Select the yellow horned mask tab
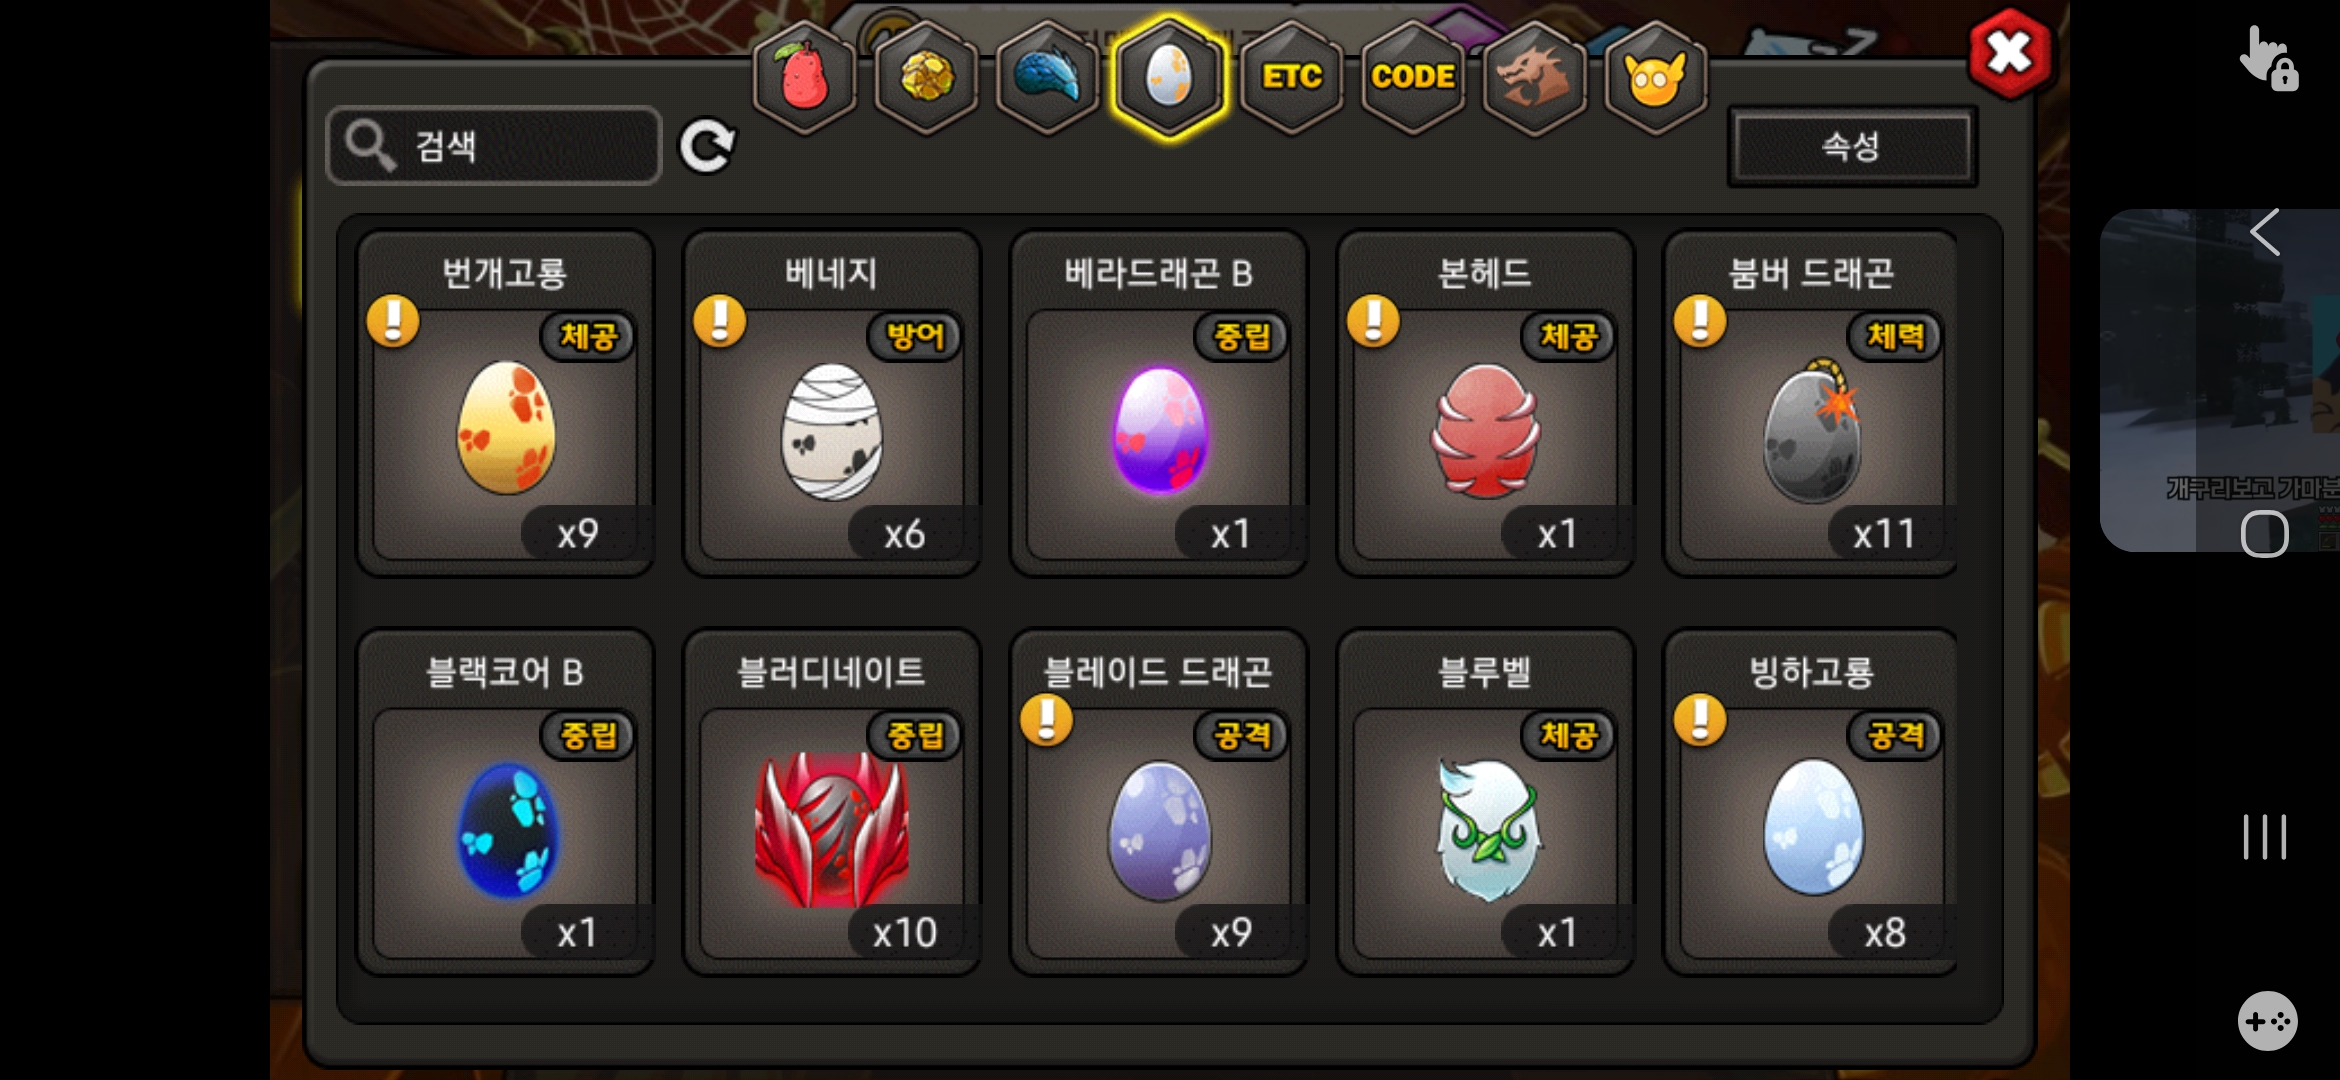 pyautogui.click(x=1655, y=77)
